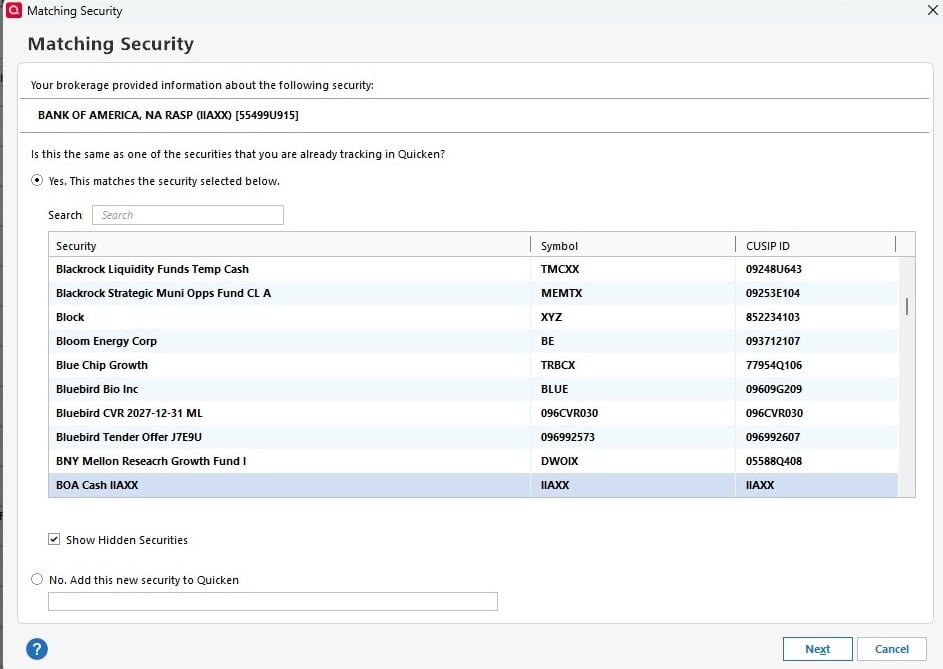The height and width of the screenshot is (669, 943).
Task: Click the CUSIP ID column header
Action: tap(810, 246)
